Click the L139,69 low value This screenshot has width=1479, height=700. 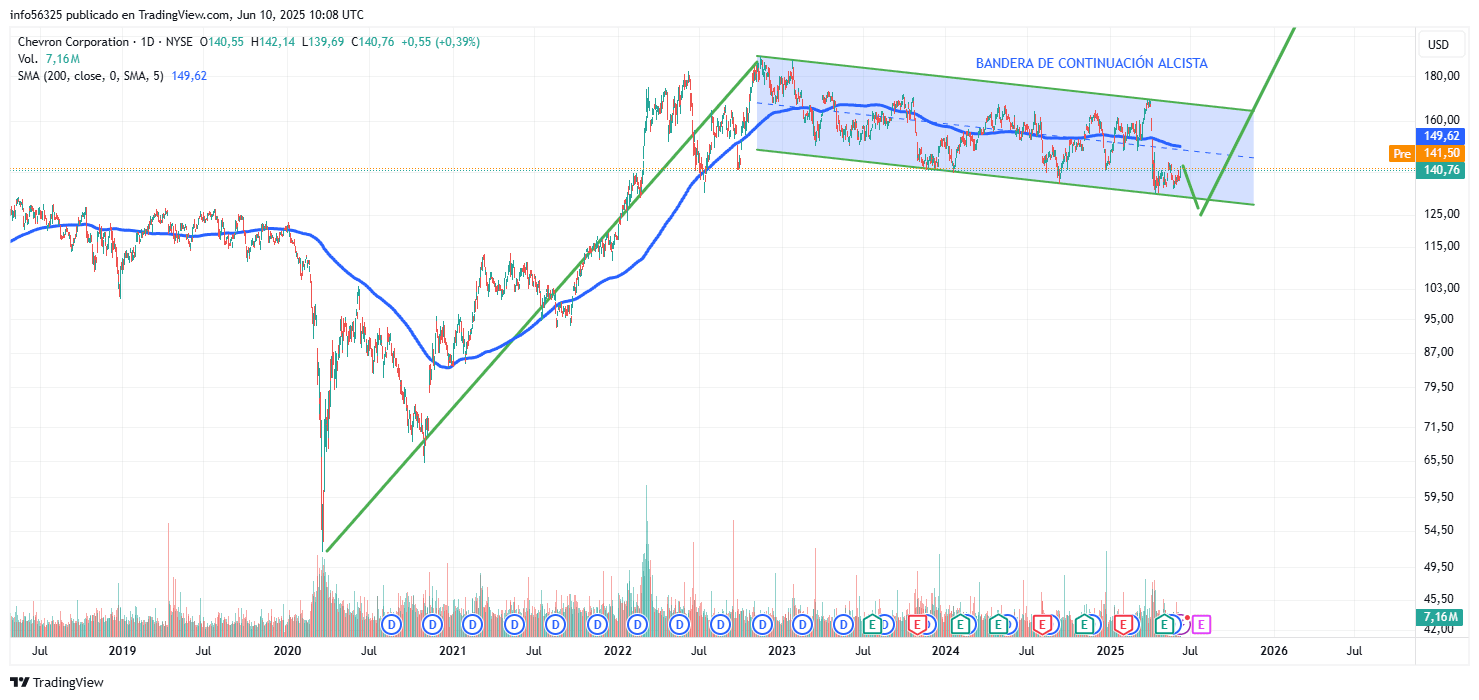click(323, 42)
